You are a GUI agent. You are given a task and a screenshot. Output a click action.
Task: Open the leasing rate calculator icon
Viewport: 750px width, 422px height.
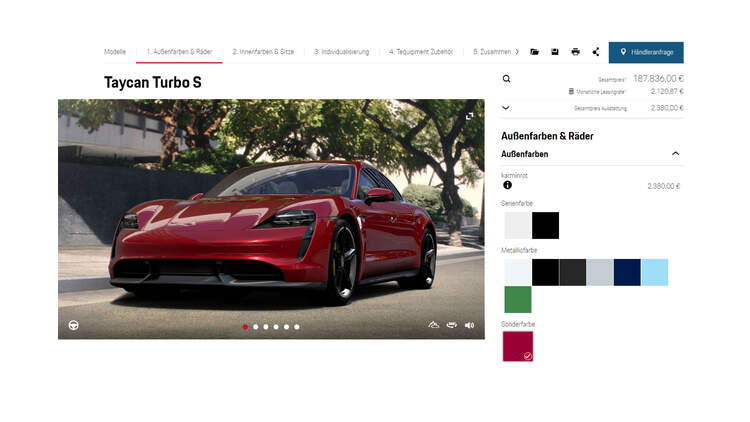(571, 91)
